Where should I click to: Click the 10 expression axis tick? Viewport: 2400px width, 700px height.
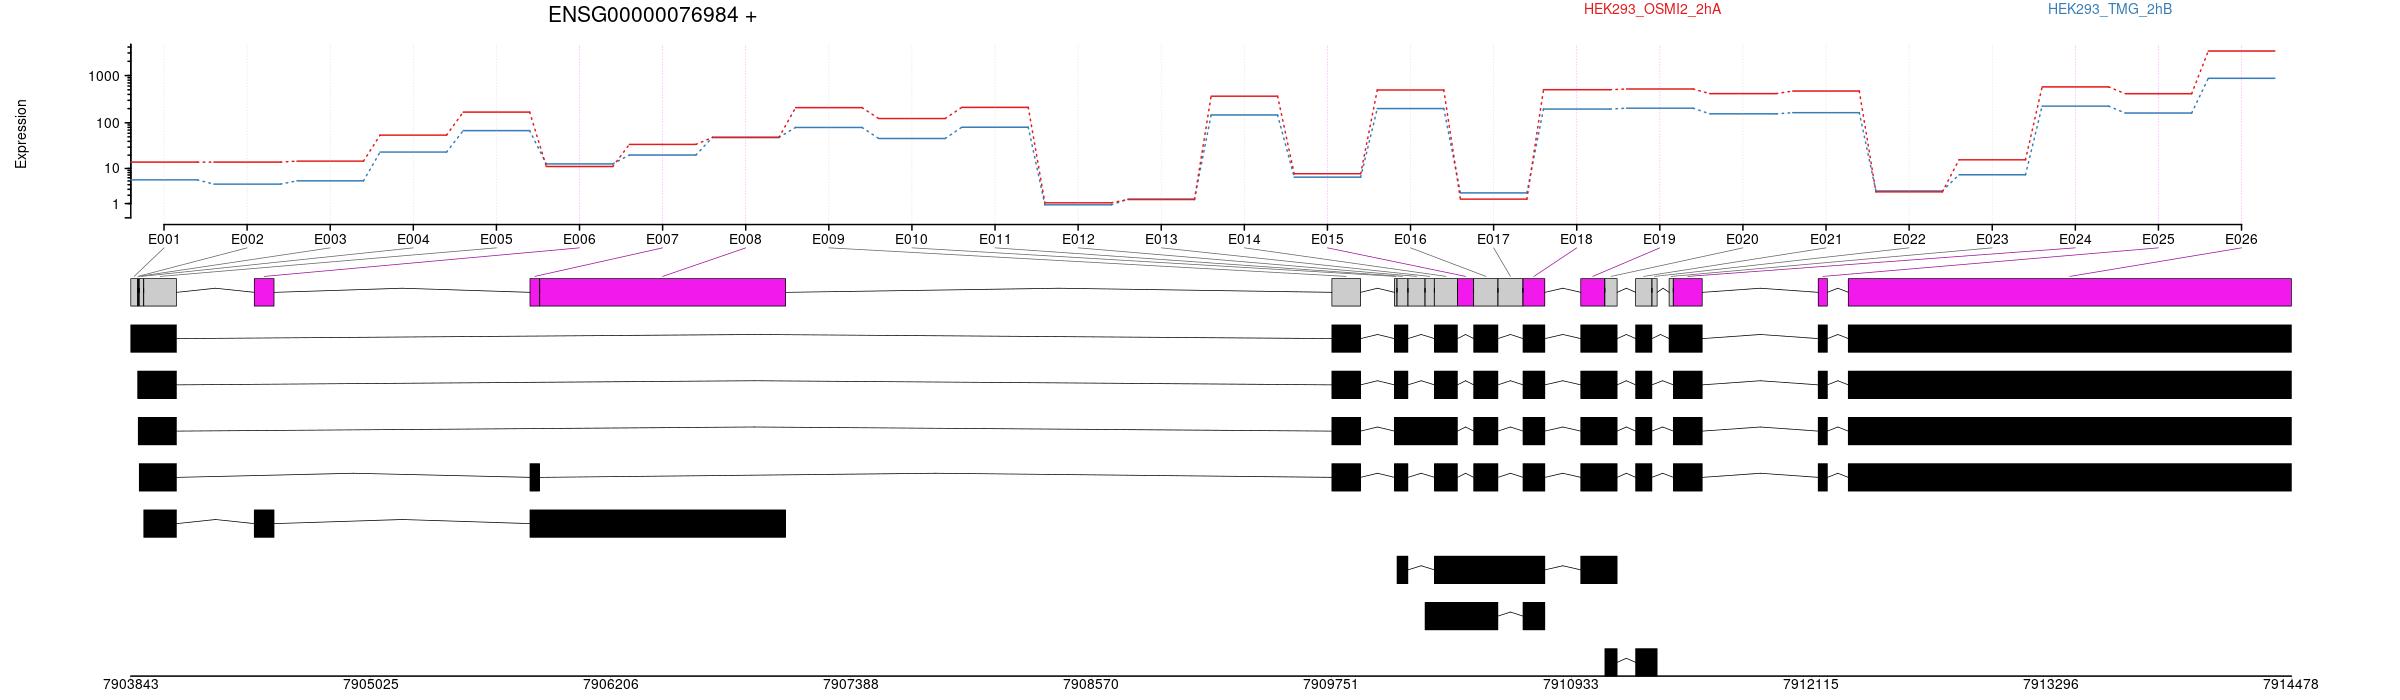pyautogui.click(x=112, y=168)
